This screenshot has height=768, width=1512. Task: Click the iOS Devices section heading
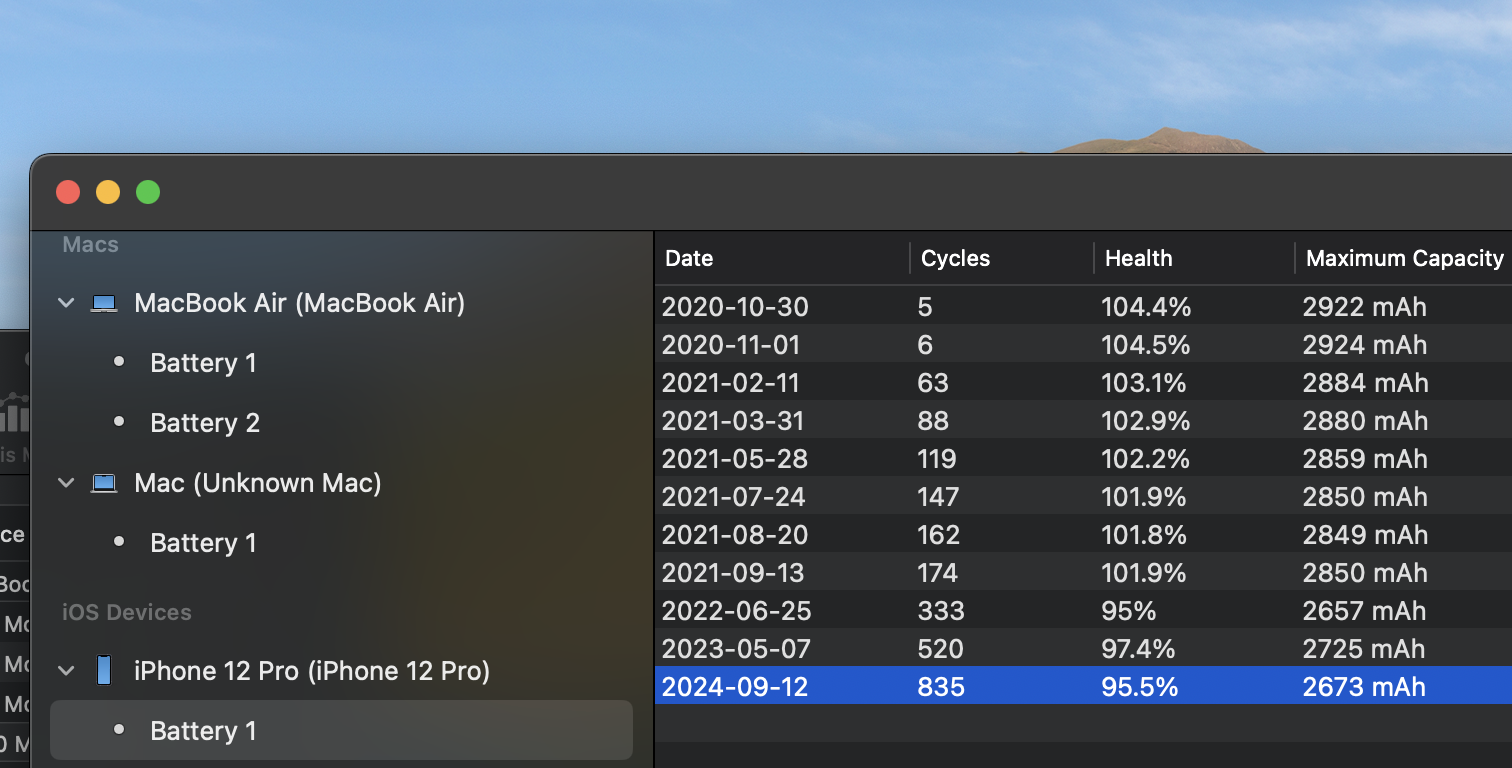[127, 612]
